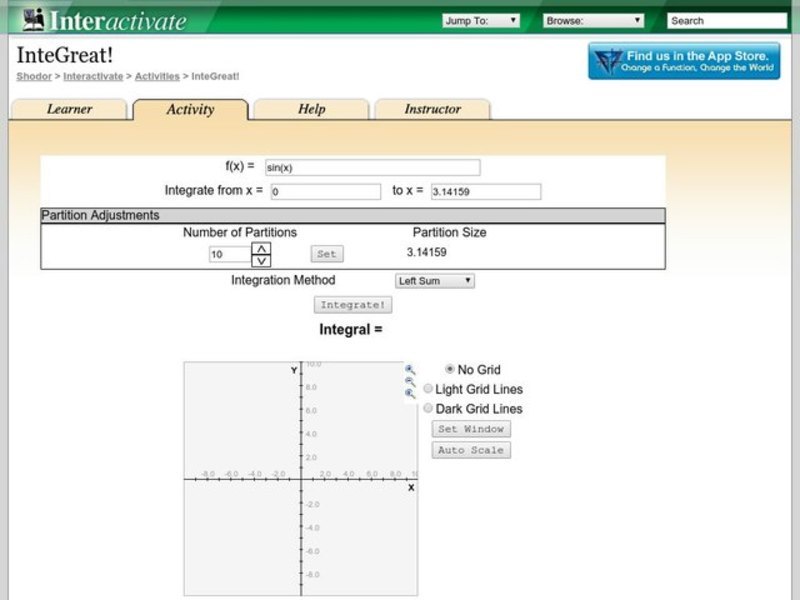Switch to the Learner tab
The image size is (800, 600).
tap(69, 110)
